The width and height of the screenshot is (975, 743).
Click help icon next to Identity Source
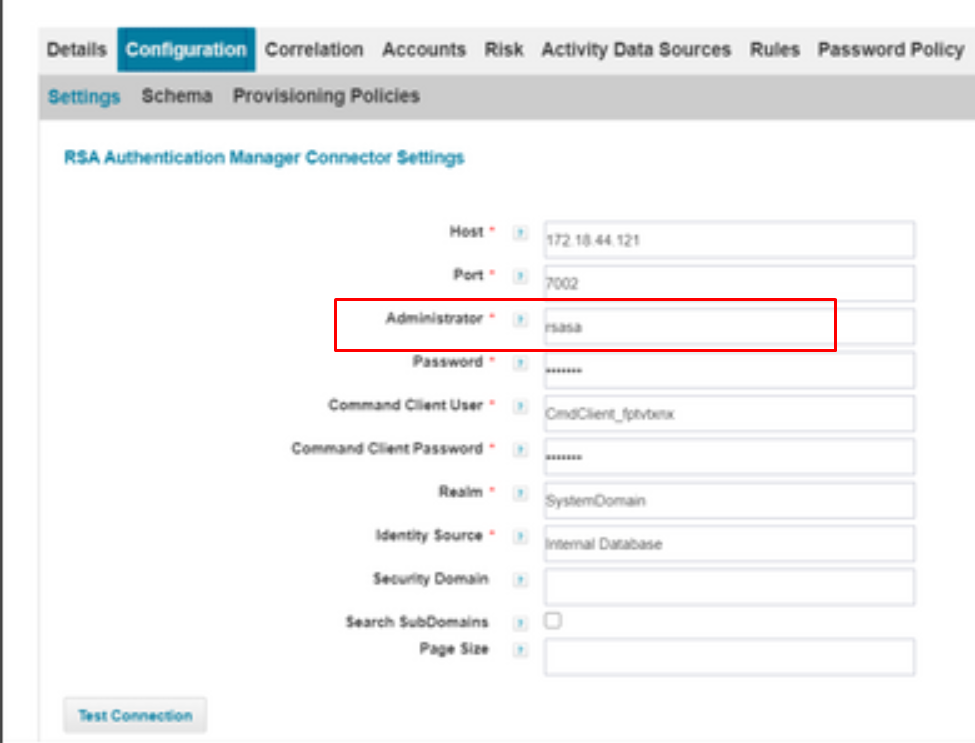tap(520, 537)
